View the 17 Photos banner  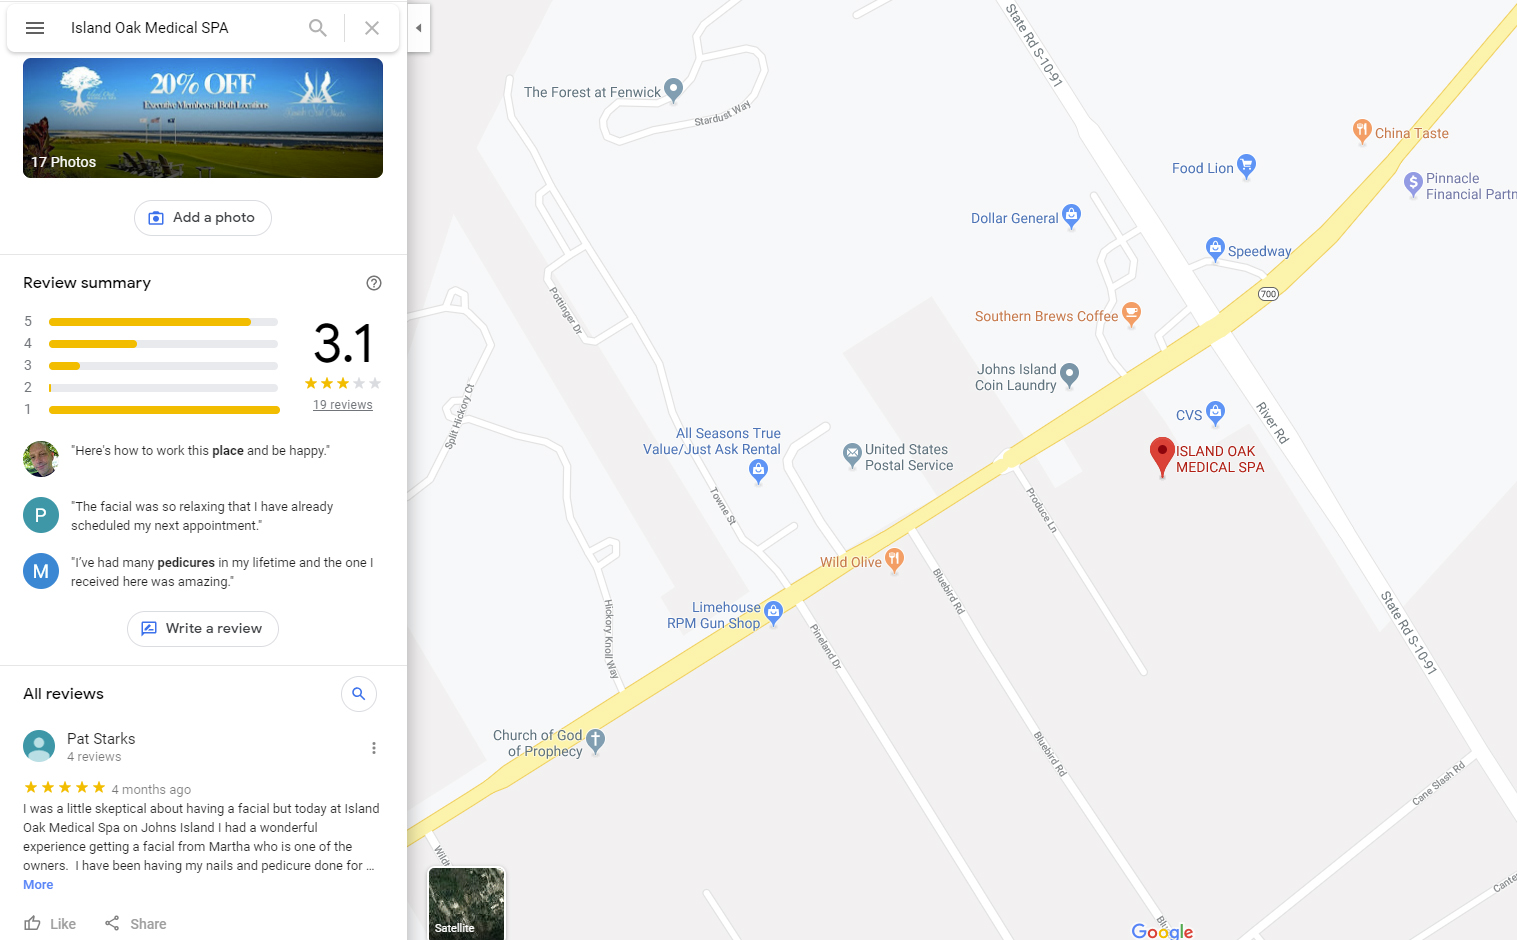coord(203,118)
